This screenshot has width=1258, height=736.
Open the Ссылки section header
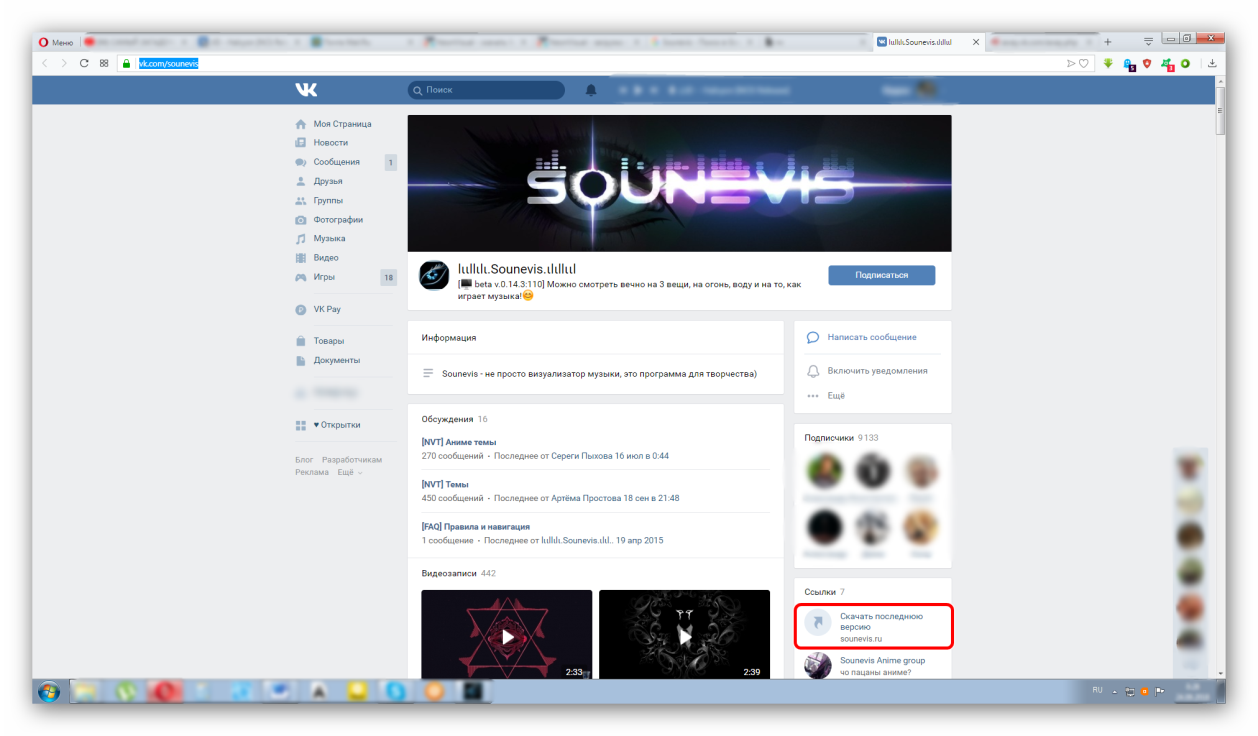pos(820,592)
